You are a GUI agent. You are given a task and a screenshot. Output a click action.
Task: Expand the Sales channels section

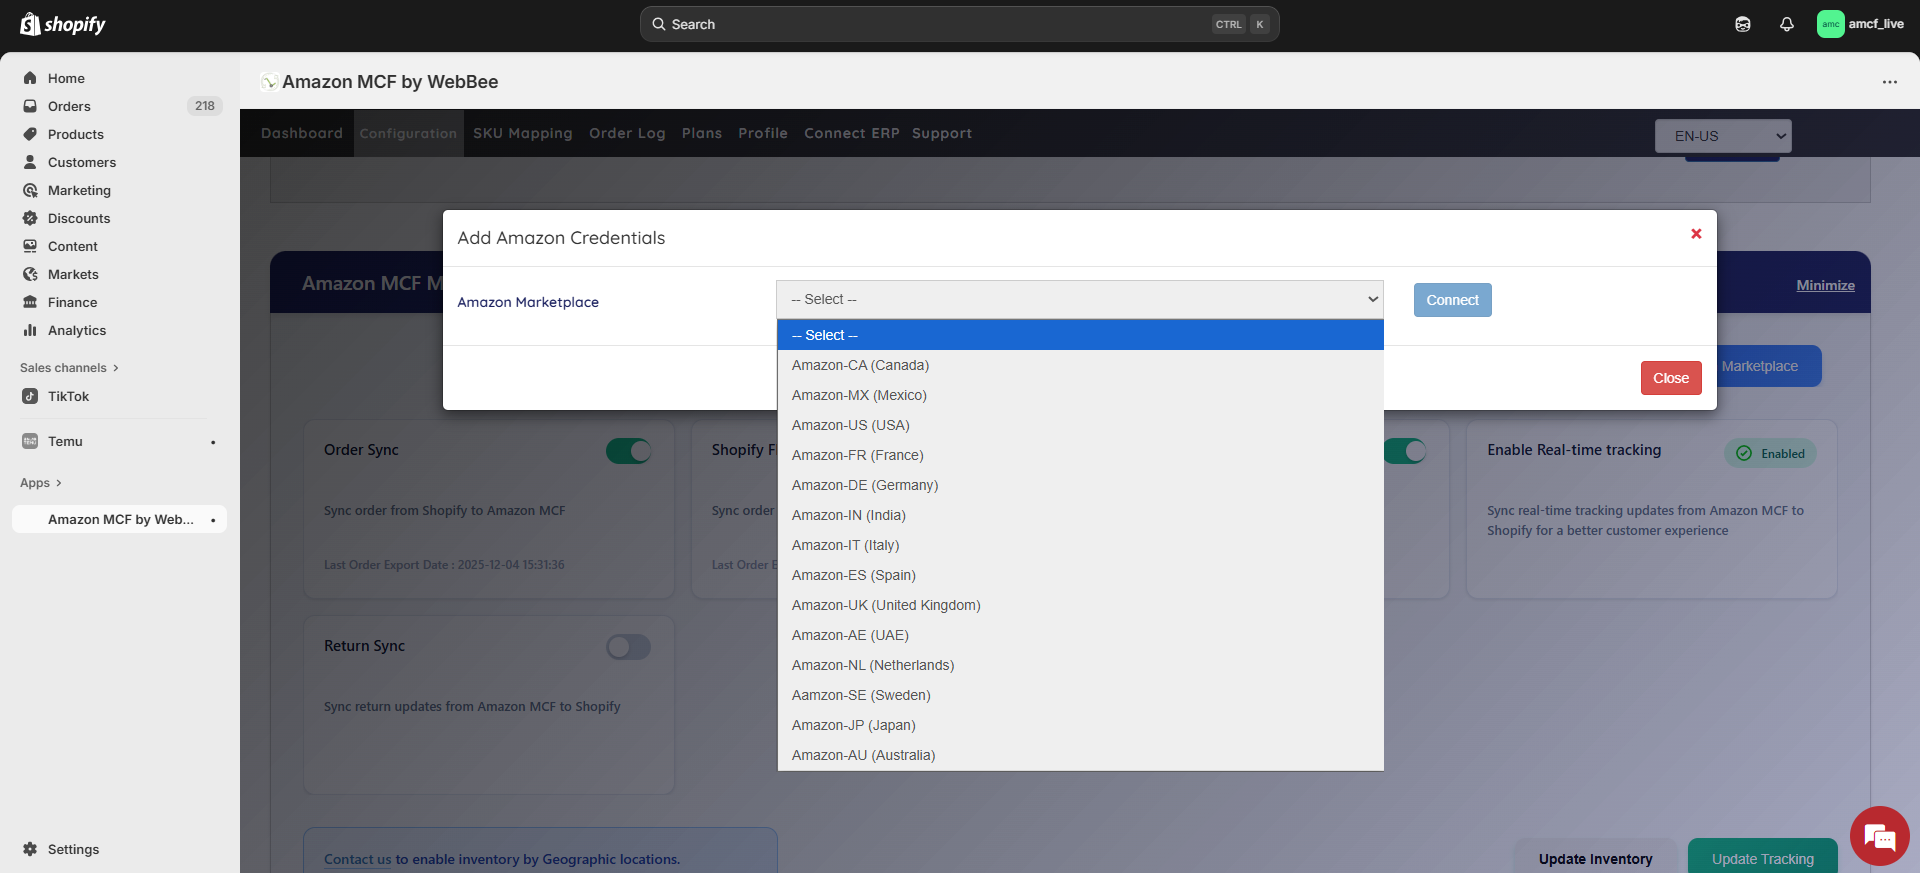point(69,368)
